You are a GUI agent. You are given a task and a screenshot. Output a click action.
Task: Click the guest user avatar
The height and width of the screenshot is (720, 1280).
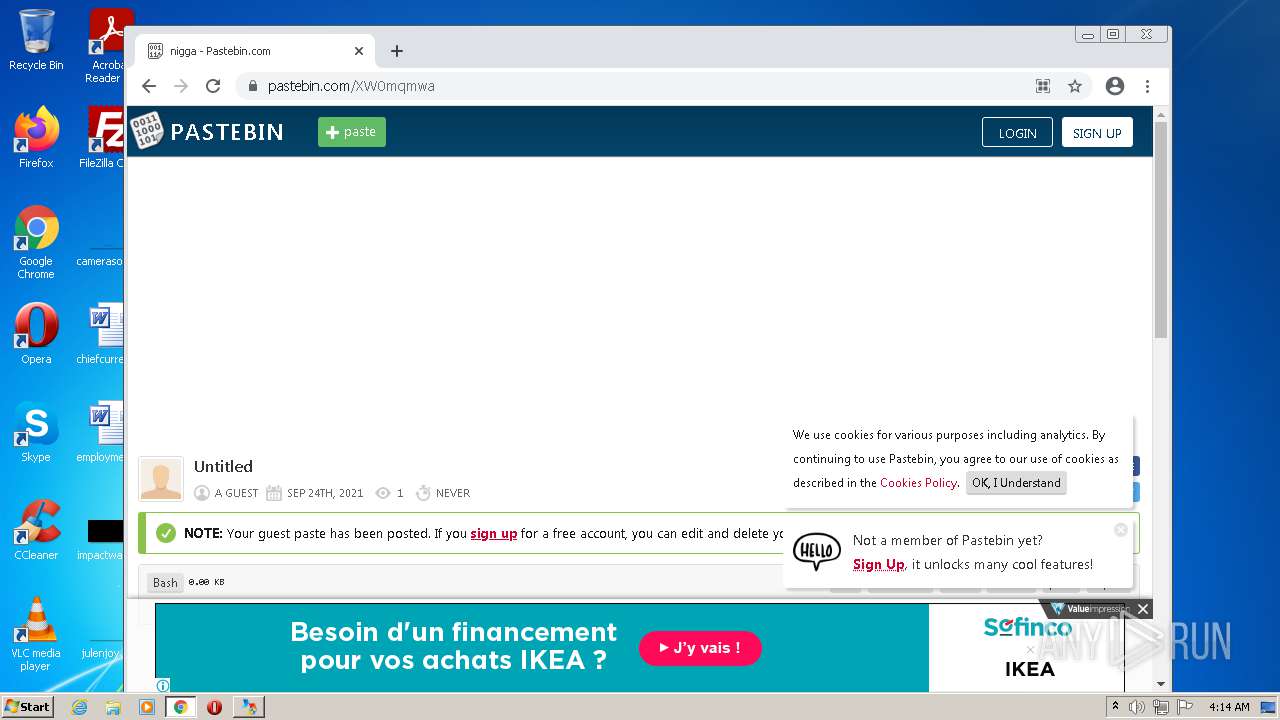[161, 479]
